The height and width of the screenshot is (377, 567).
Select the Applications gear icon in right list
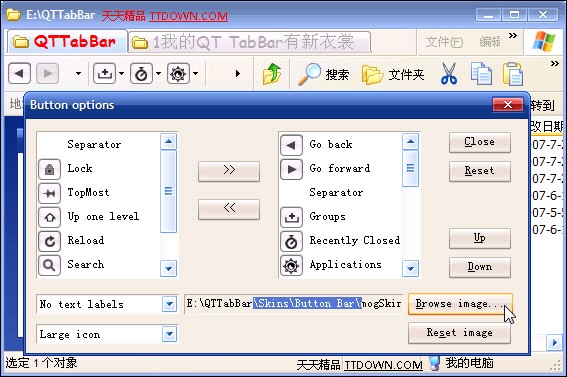[291, 265]
